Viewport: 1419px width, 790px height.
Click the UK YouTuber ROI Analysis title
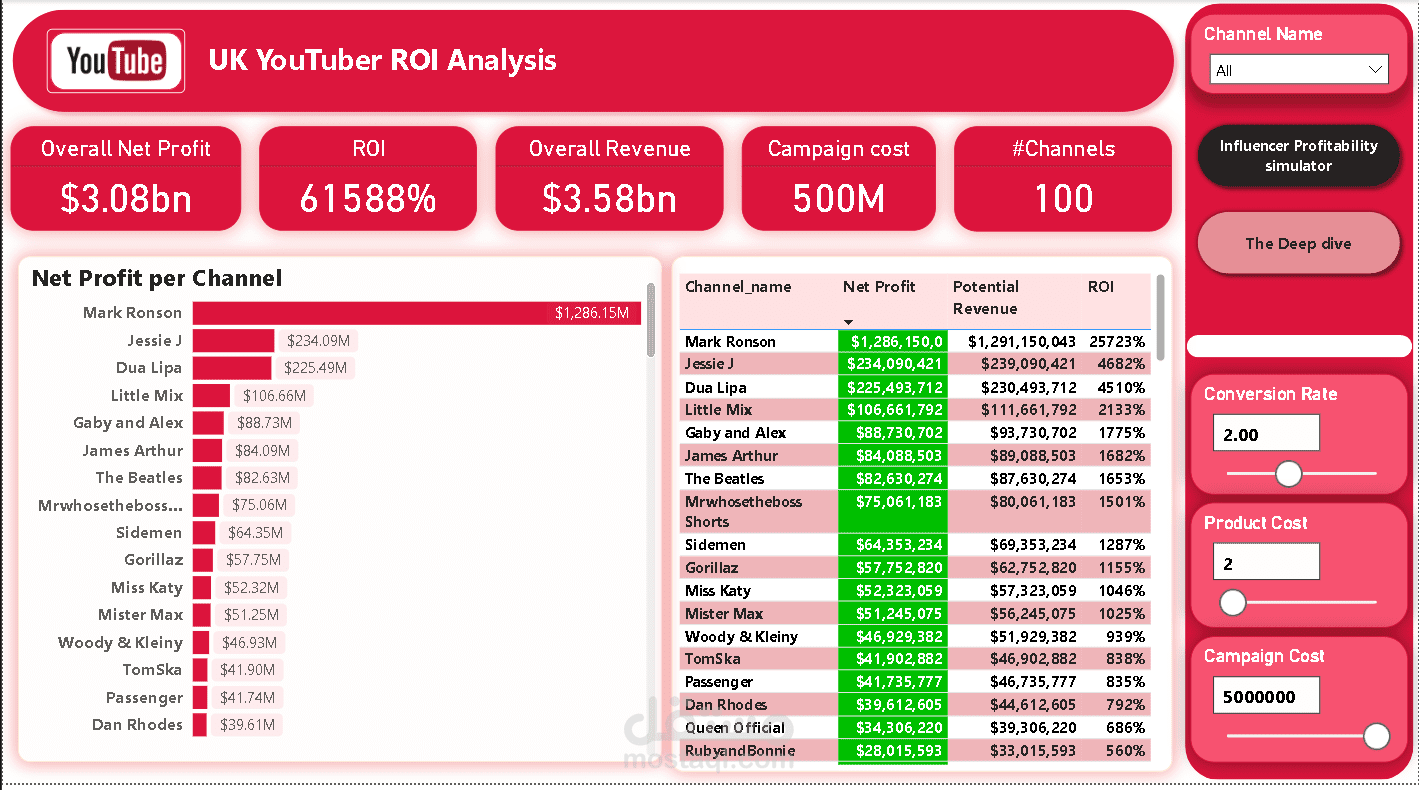[x=382, y=60]
